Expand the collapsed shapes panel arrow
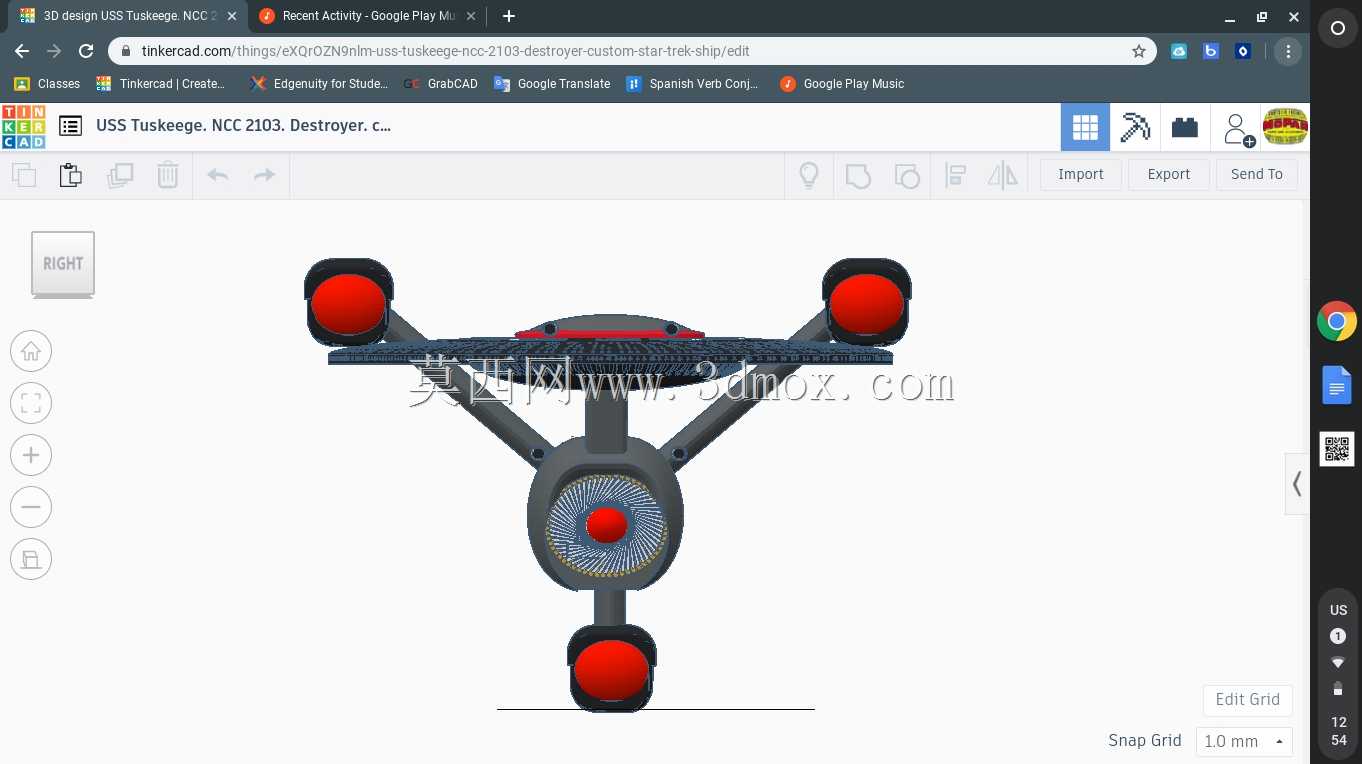Image resolution: width=1362 pixels, height=764 pixels. pyautogui.click(x=1297, y=484)
